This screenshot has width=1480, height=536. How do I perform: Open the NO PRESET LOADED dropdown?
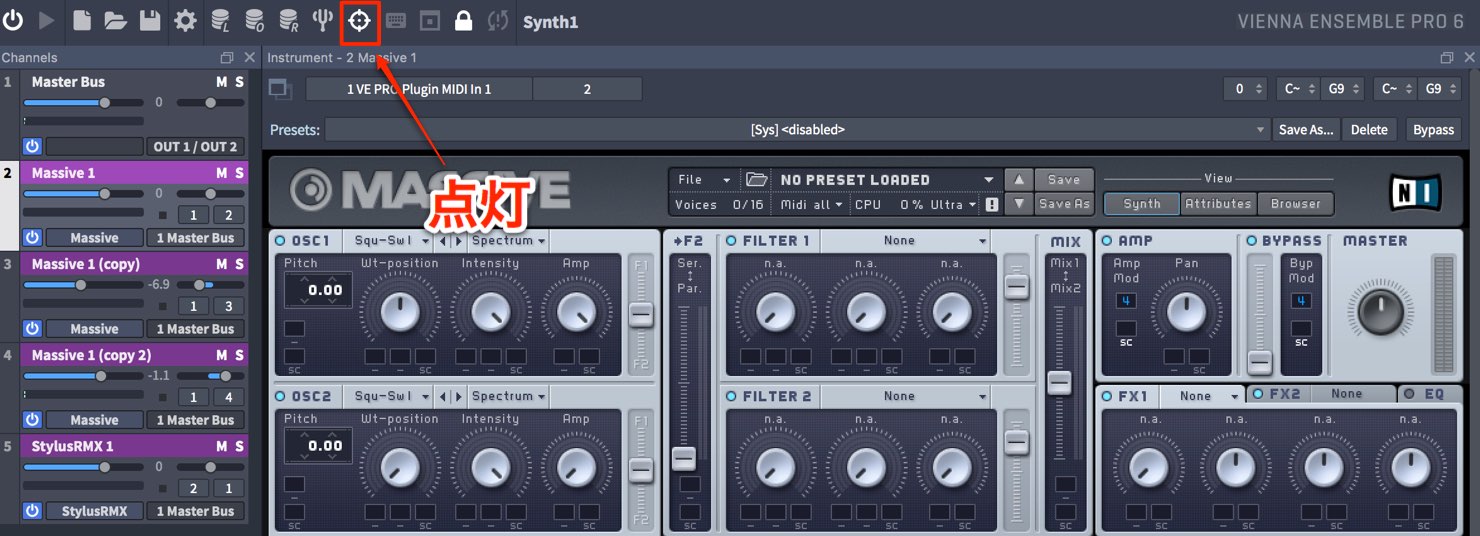886,180
